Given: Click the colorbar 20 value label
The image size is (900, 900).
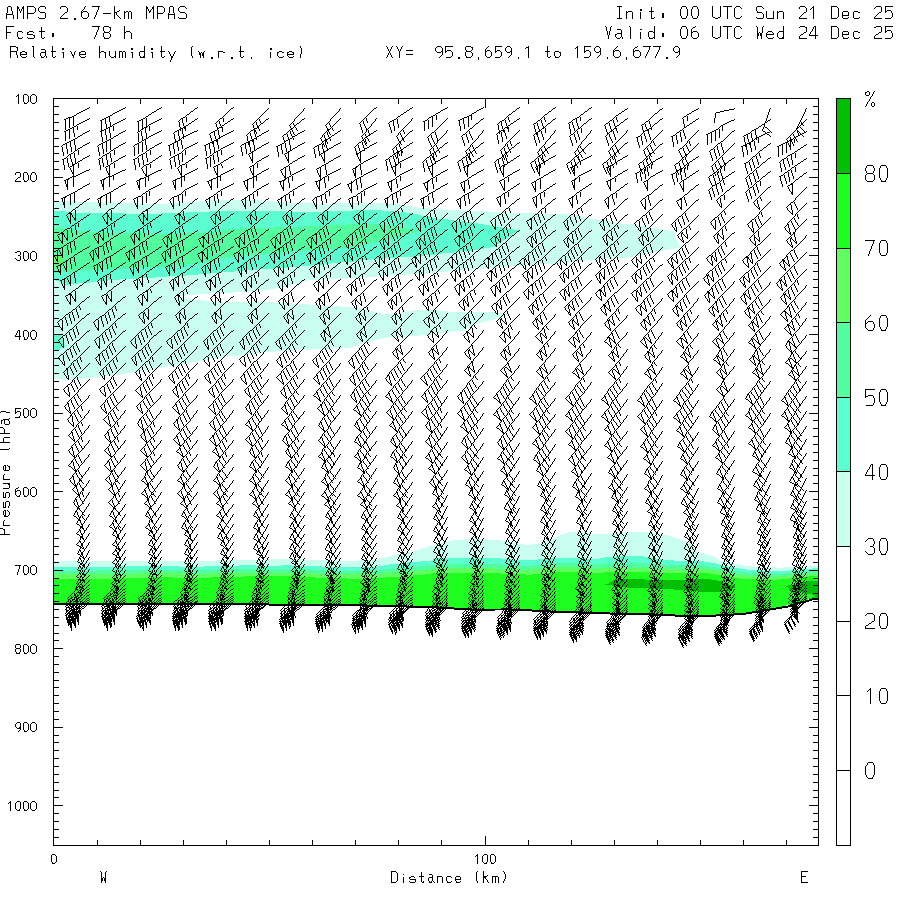Looking at the screenshot, I should (876, 622).
